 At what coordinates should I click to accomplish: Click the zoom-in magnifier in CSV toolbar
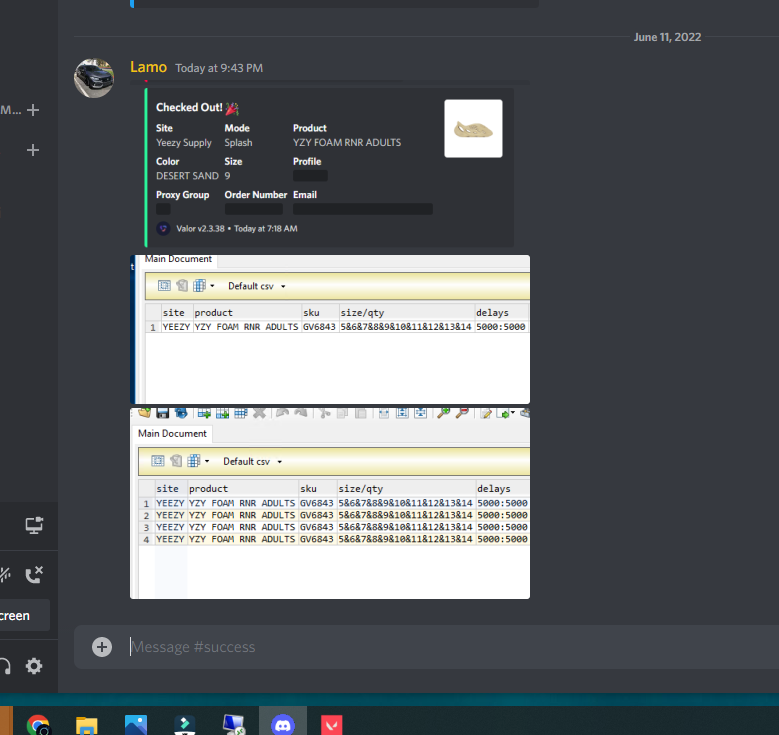(443, 413)
